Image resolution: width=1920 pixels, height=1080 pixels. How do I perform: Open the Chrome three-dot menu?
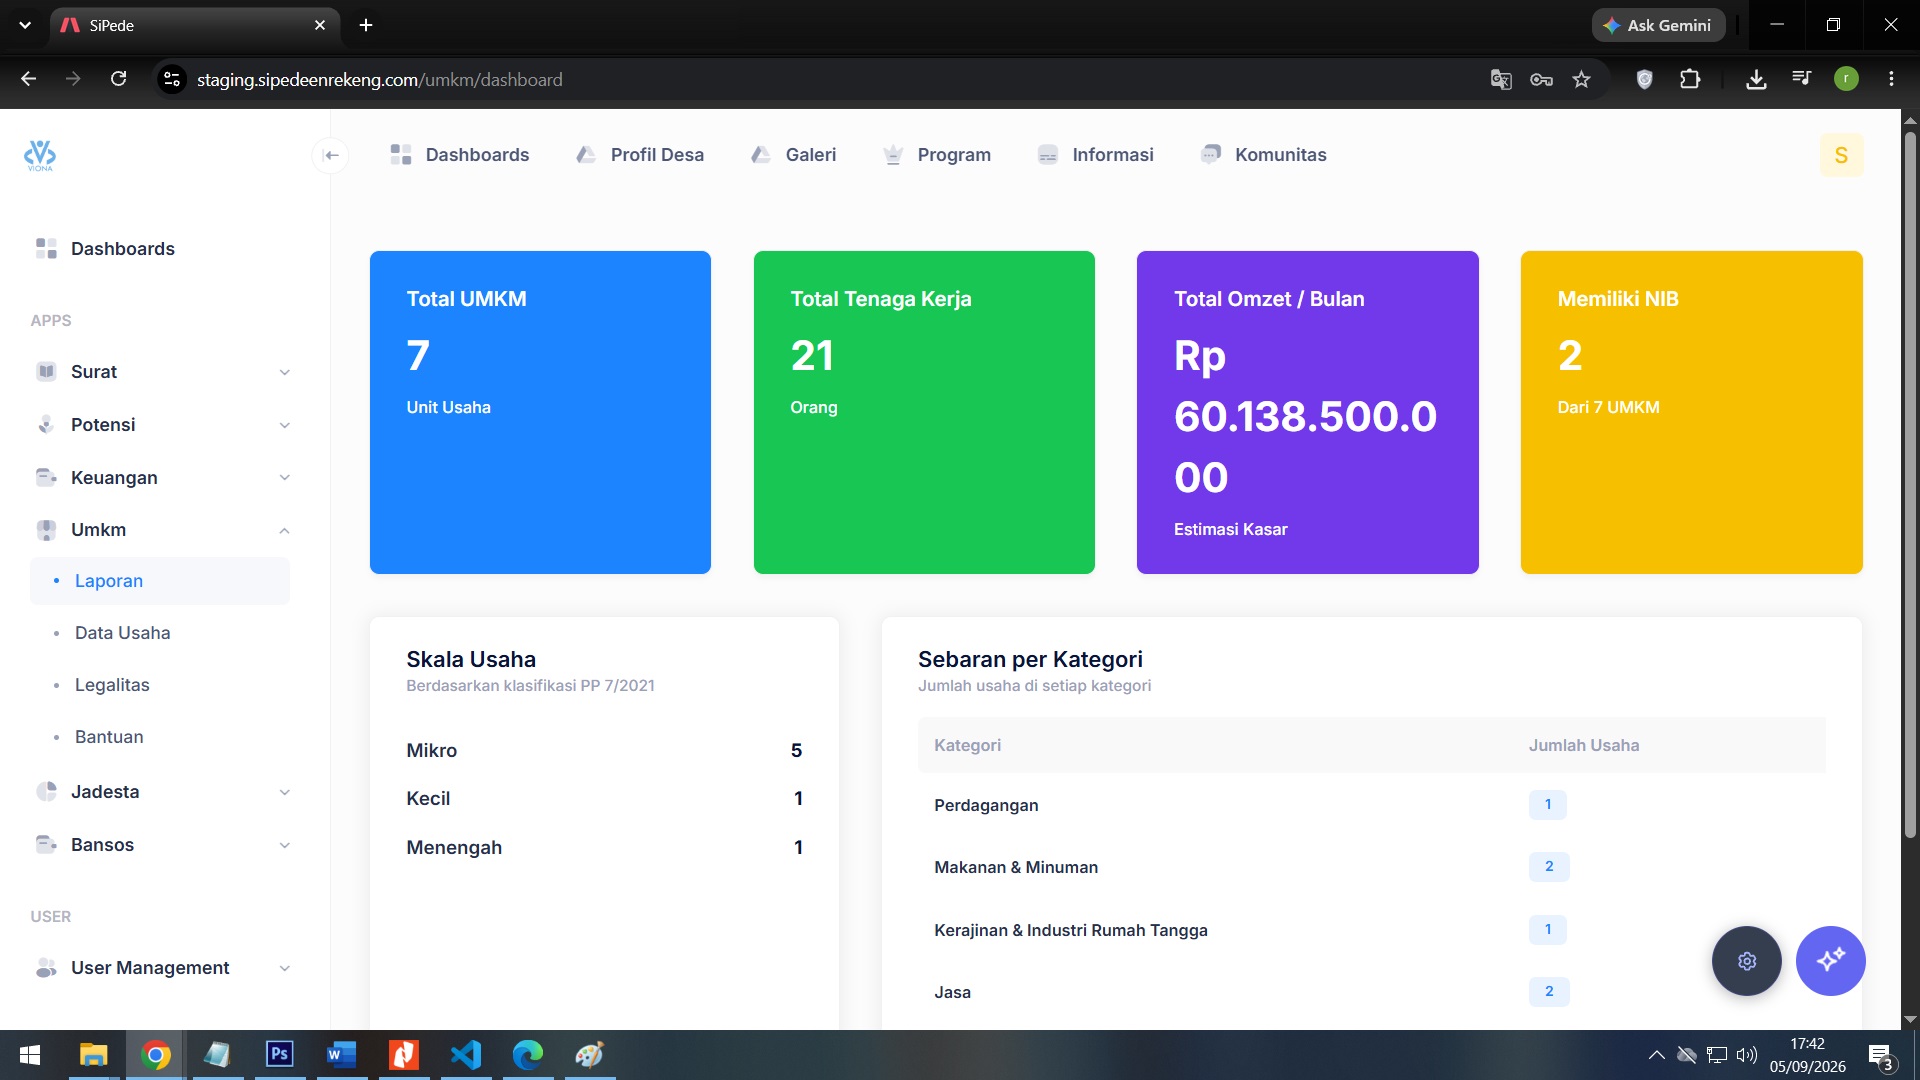coord(1891,79)
